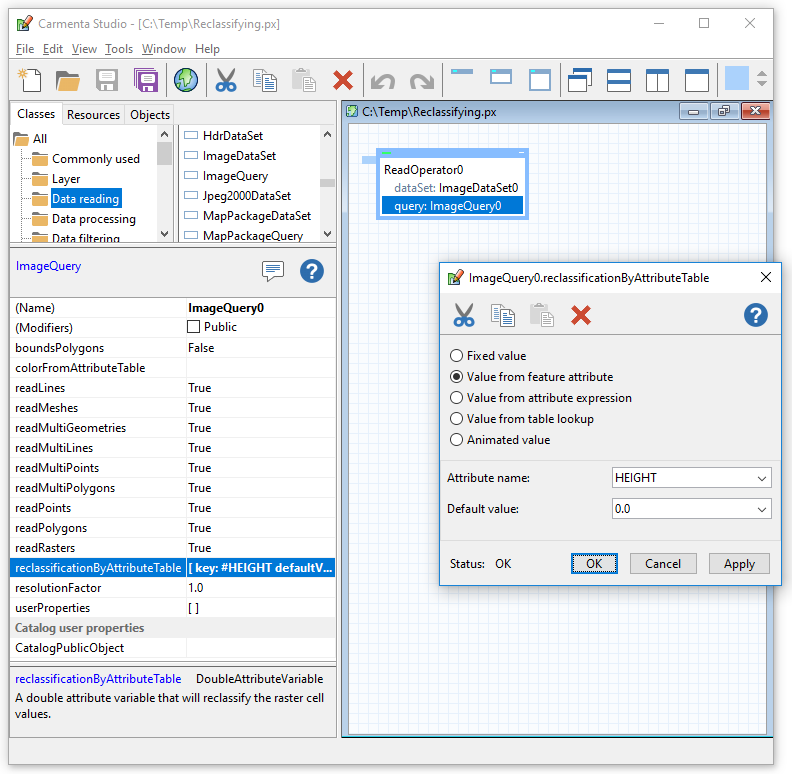Open help via dialog question mark icon
Viewport: 792px width, 774px height.
coord(755,316)
